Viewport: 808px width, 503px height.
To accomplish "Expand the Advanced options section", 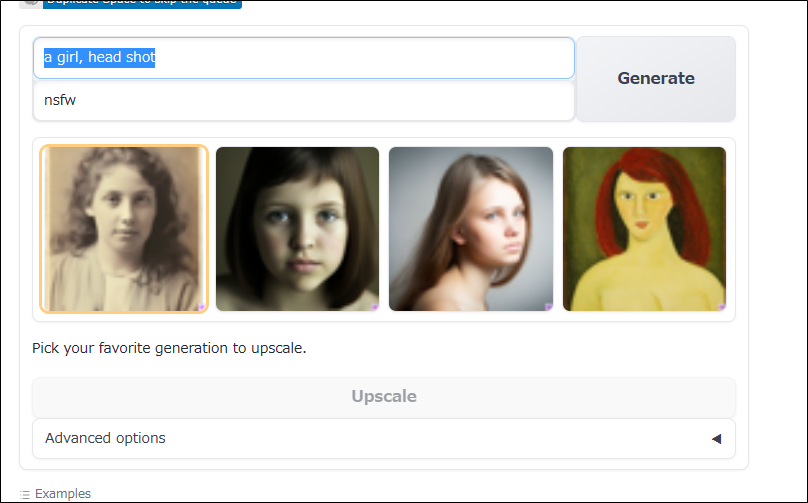I will click(384, 439).
